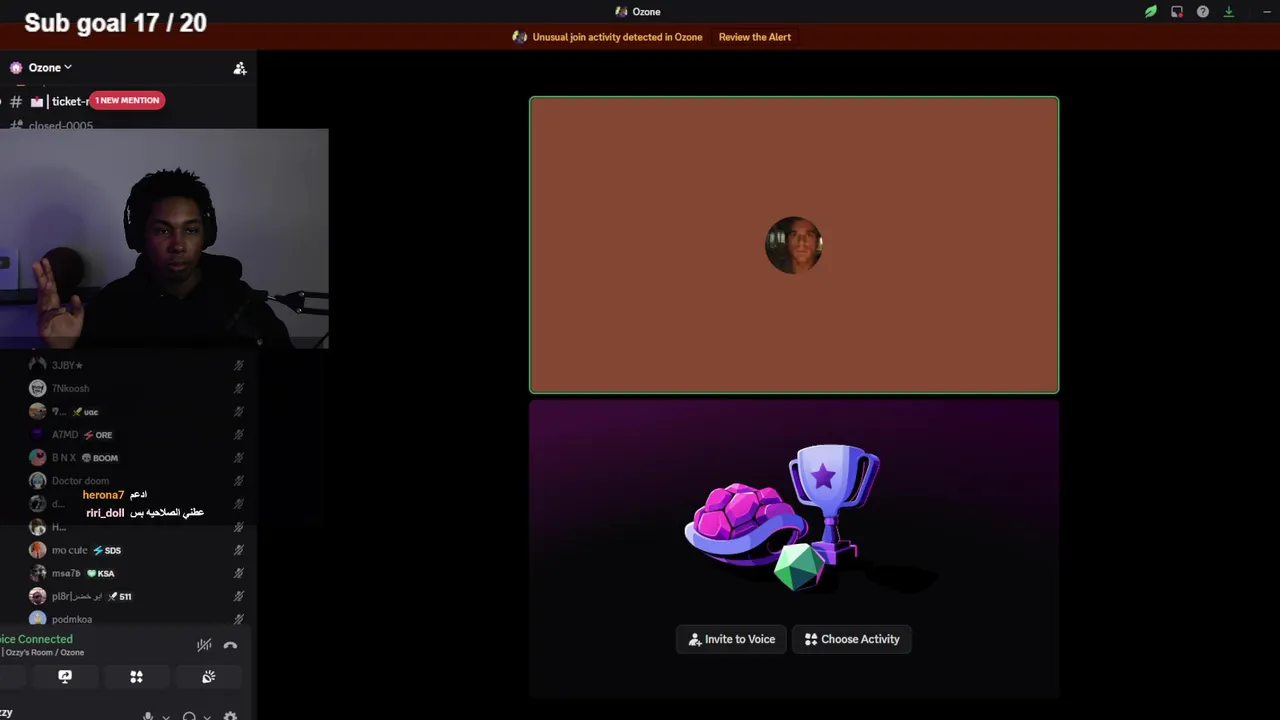Open the Activities launcher button
1280x720 pixels.
[136, 677]
